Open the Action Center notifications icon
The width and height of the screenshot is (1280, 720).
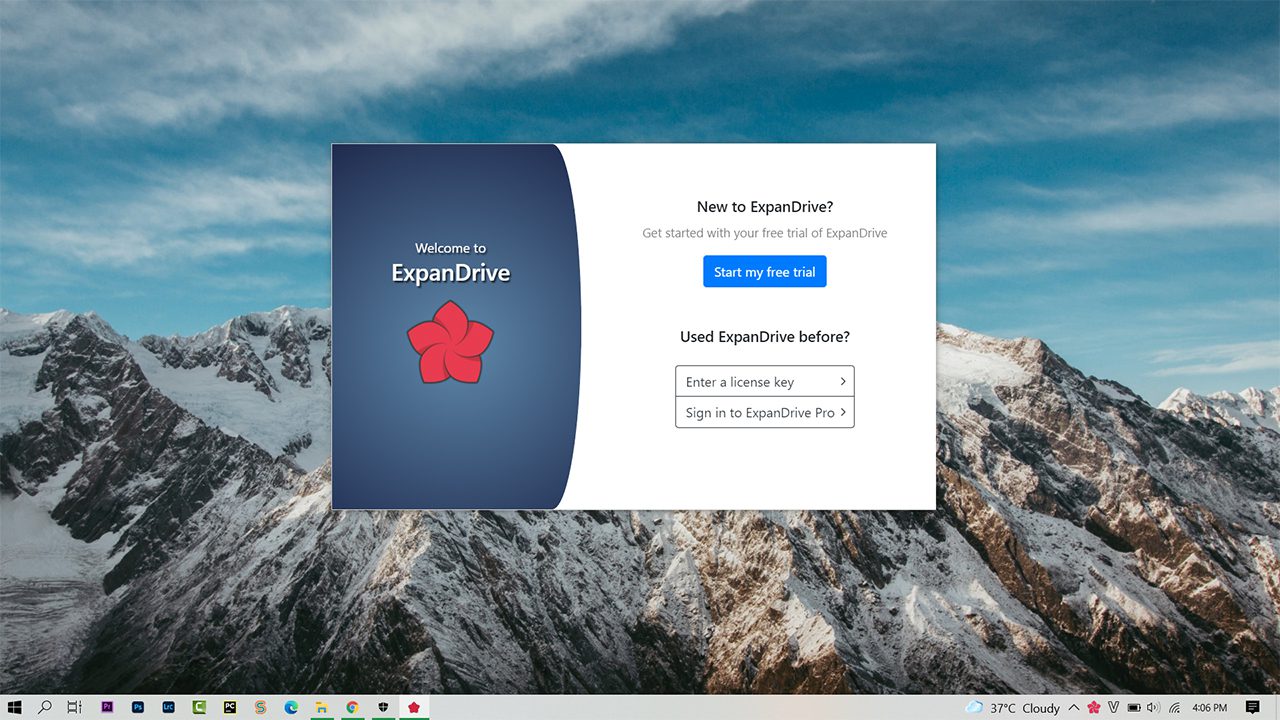pyautogui.click(x=1252, y=707)
